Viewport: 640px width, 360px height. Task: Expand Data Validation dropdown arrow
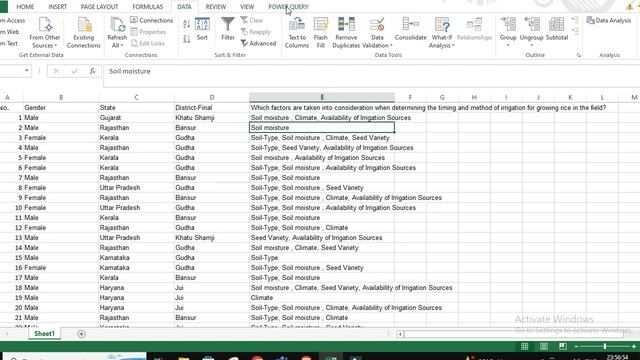(391, 46)
